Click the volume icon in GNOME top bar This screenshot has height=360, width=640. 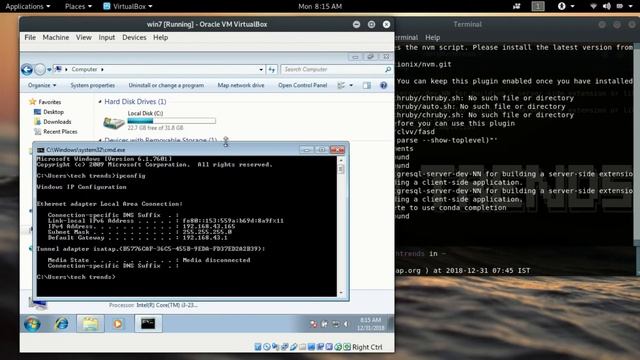(x=607, y=6)
